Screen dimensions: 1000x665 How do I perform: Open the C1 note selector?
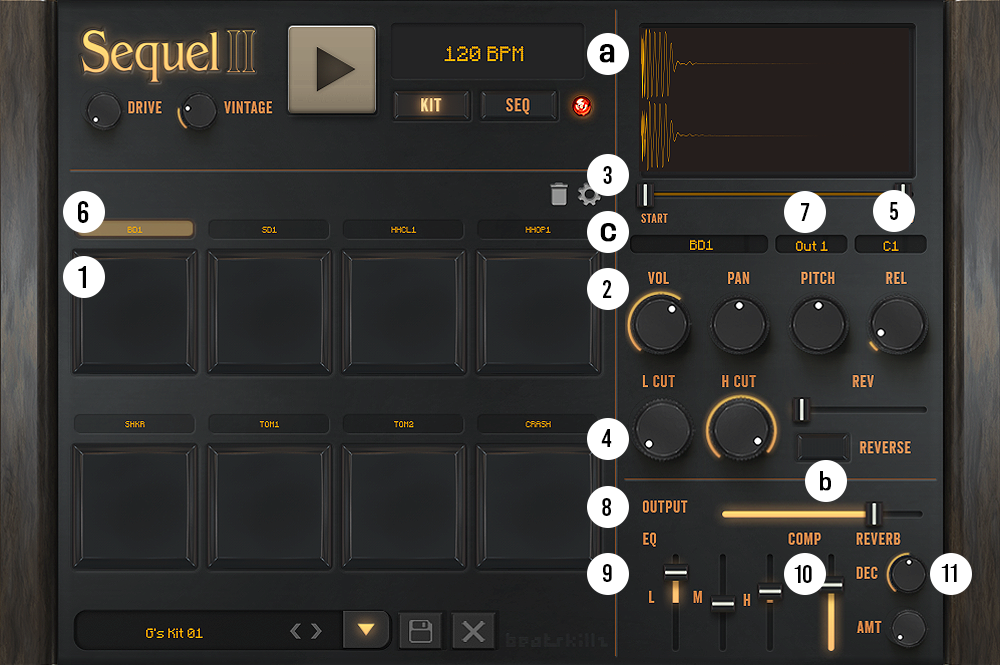890,245
